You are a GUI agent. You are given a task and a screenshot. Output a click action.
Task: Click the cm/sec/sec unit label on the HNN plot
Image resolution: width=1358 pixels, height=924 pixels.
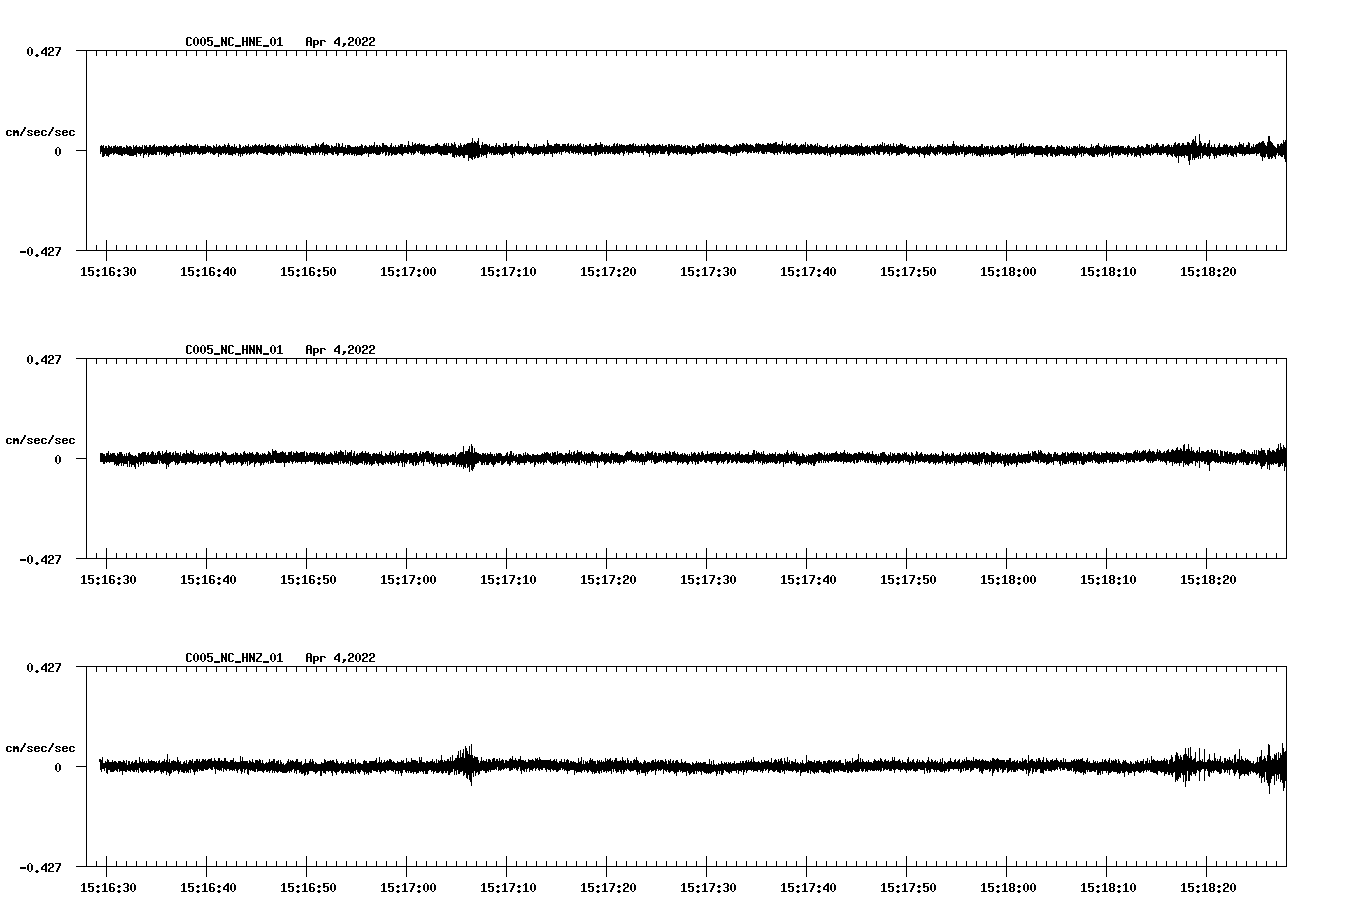[x=40, y=440]
